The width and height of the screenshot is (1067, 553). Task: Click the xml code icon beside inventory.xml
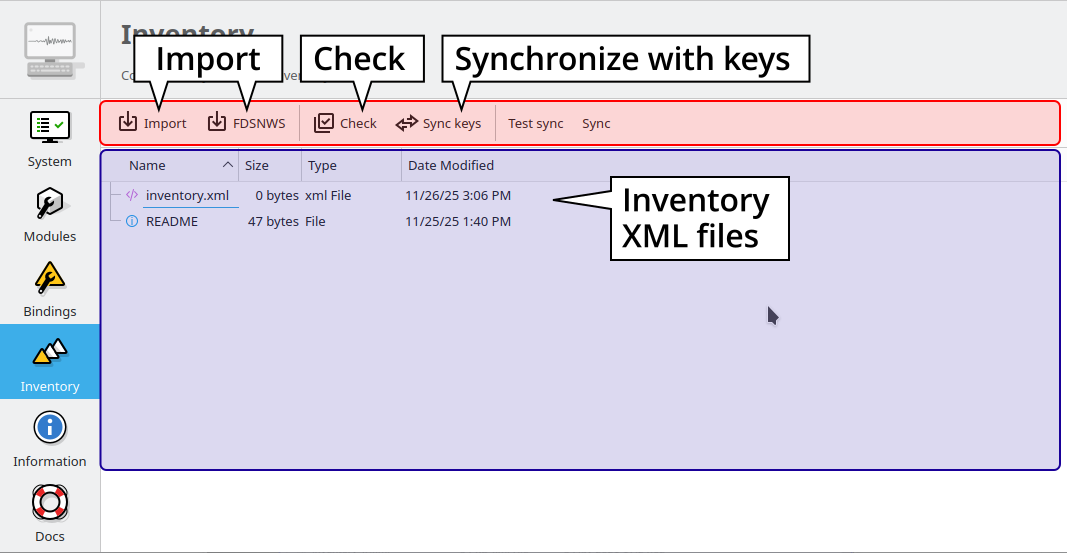(132, 195)
